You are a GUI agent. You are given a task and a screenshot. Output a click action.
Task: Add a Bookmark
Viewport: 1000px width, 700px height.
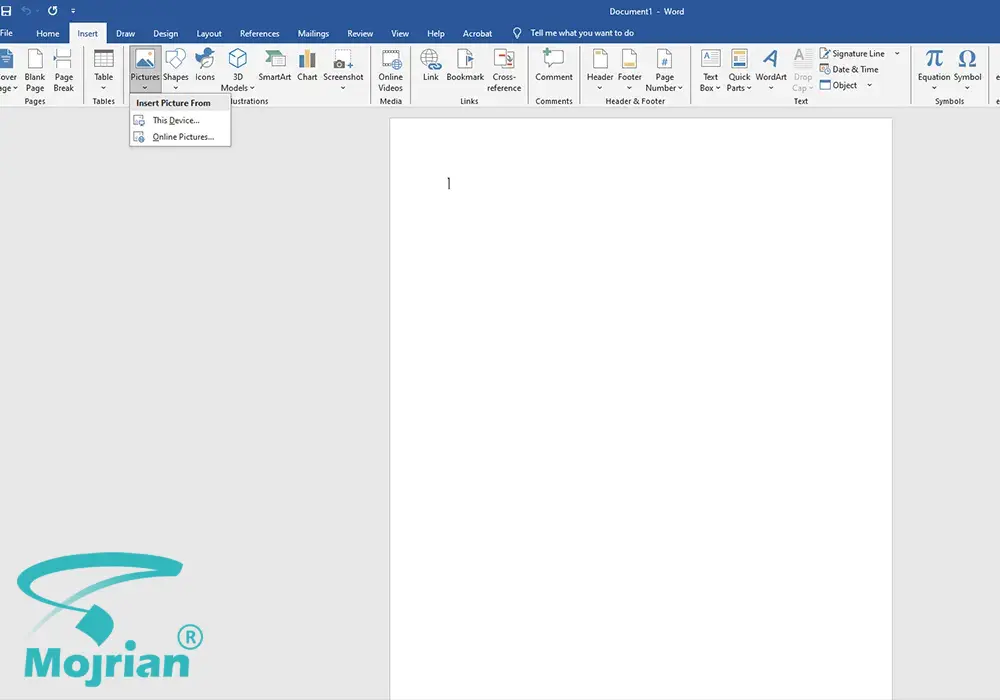[465, 66]
